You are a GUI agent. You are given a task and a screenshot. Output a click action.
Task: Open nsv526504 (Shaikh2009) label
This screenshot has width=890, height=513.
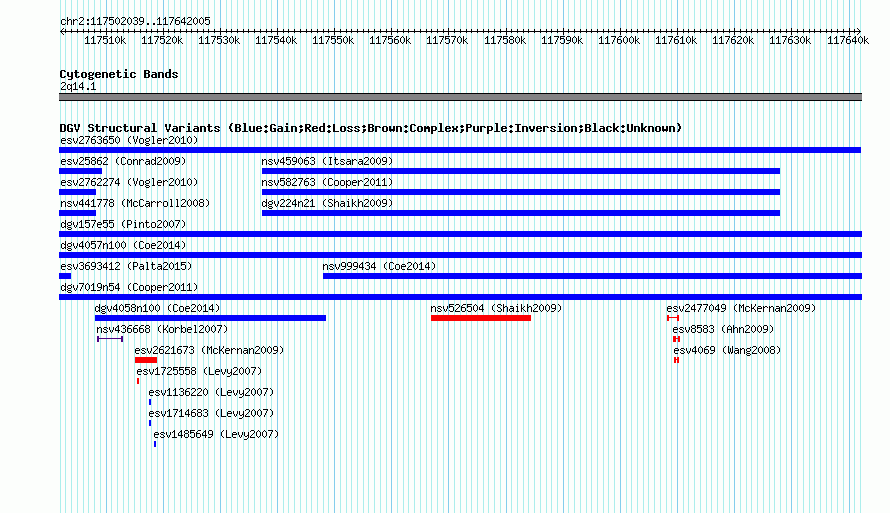[x=496, y=308]
